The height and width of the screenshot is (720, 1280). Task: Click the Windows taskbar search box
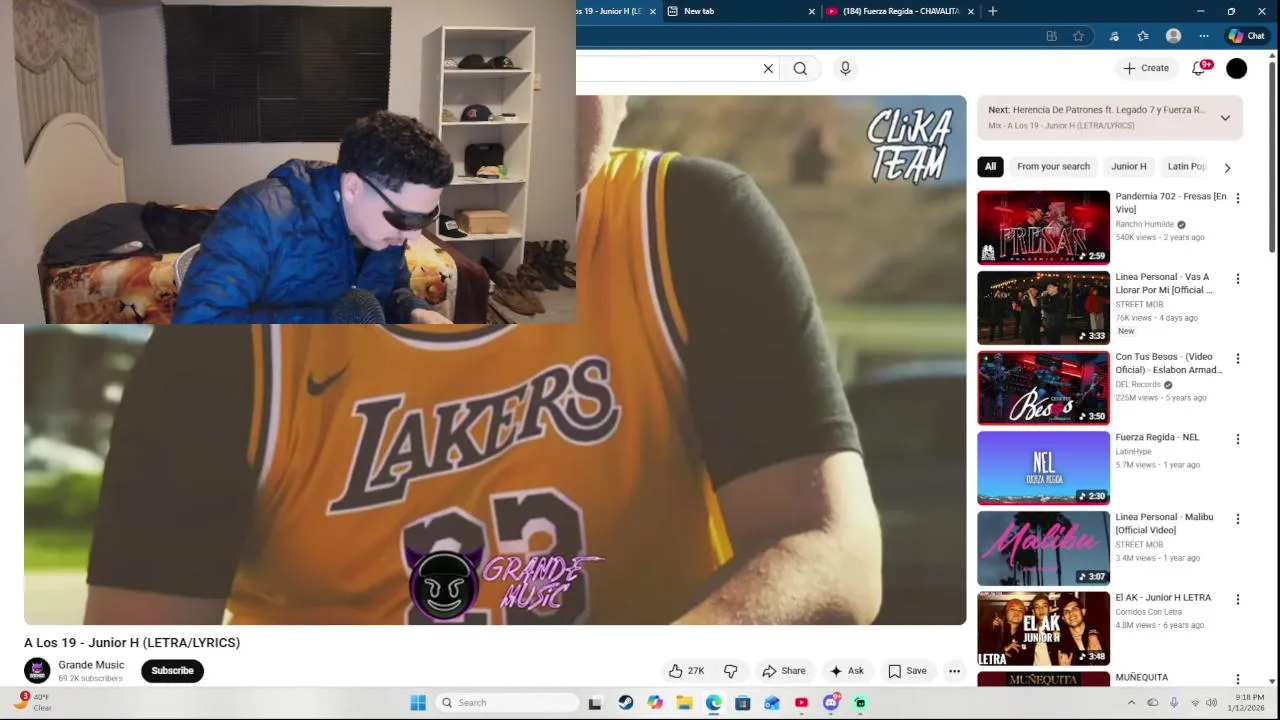click(x=508, y=702)
